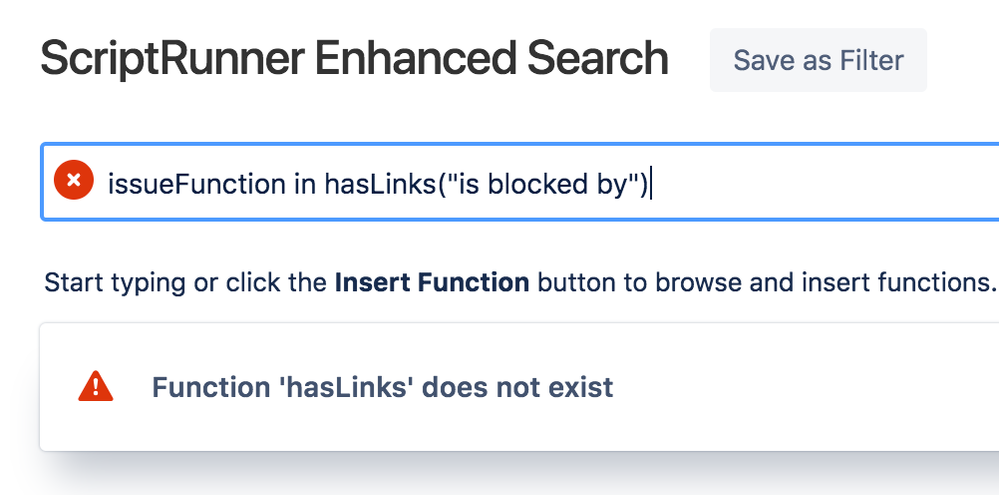Focus the JQL query input field
This screenshot has width=999, height=495.
click(519, 182)
